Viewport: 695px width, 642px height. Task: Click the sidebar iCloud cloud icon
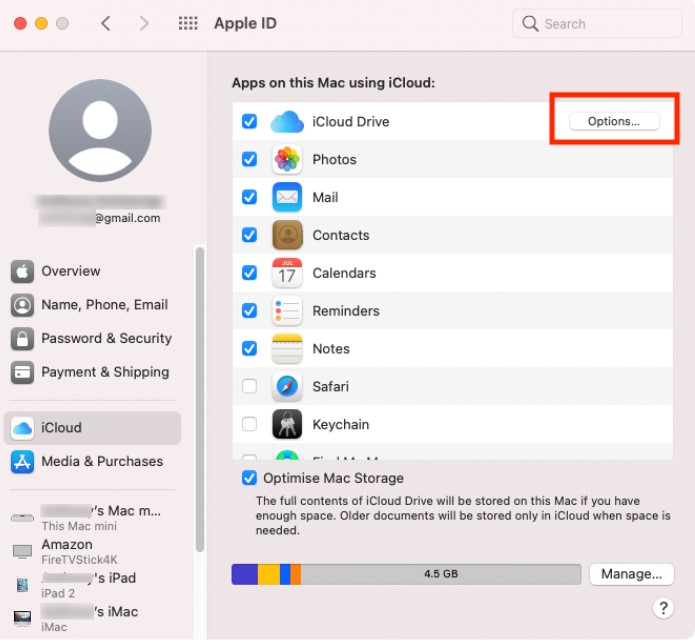coord(22,428)
